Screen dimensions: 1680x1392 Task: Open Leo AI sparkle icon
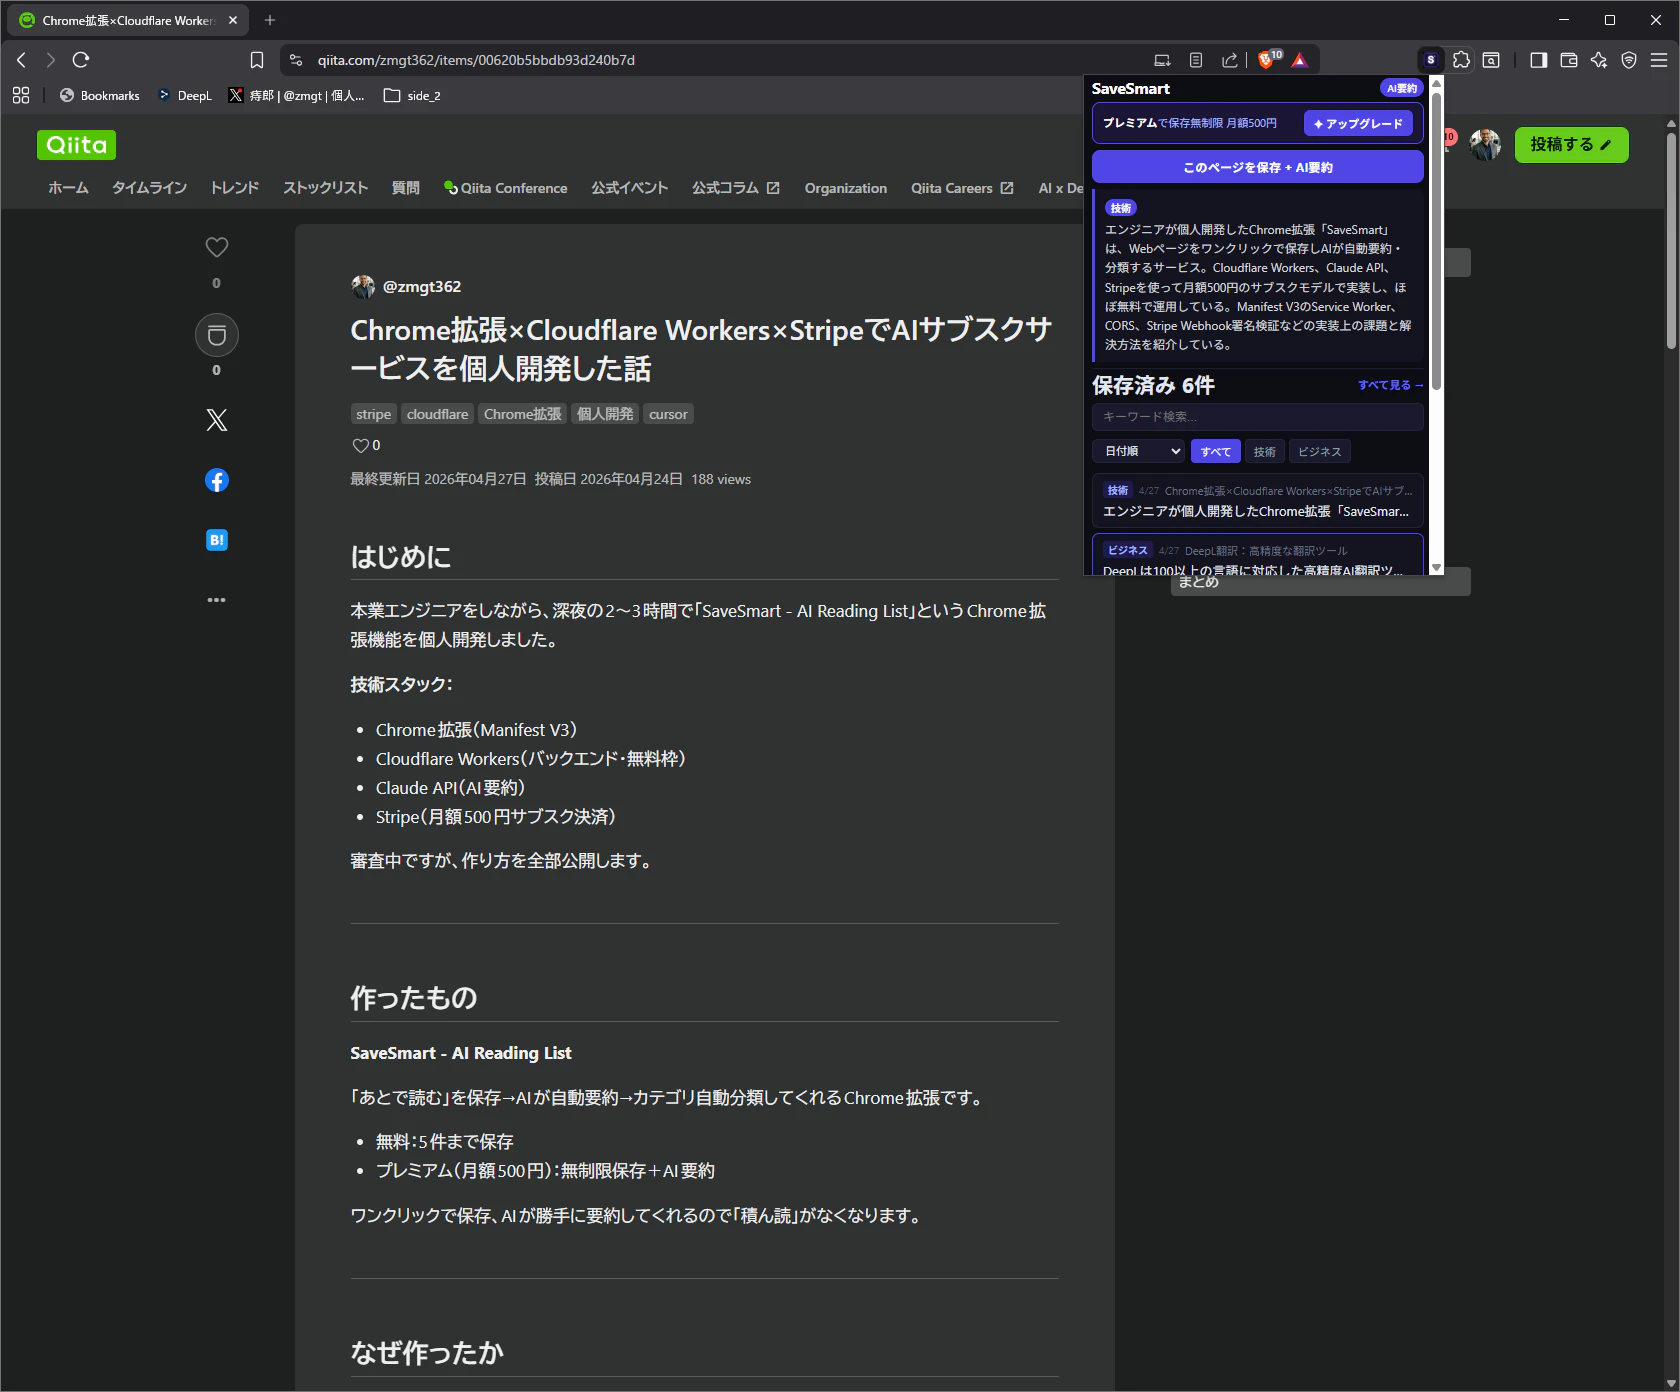[x=1599, y=60]
